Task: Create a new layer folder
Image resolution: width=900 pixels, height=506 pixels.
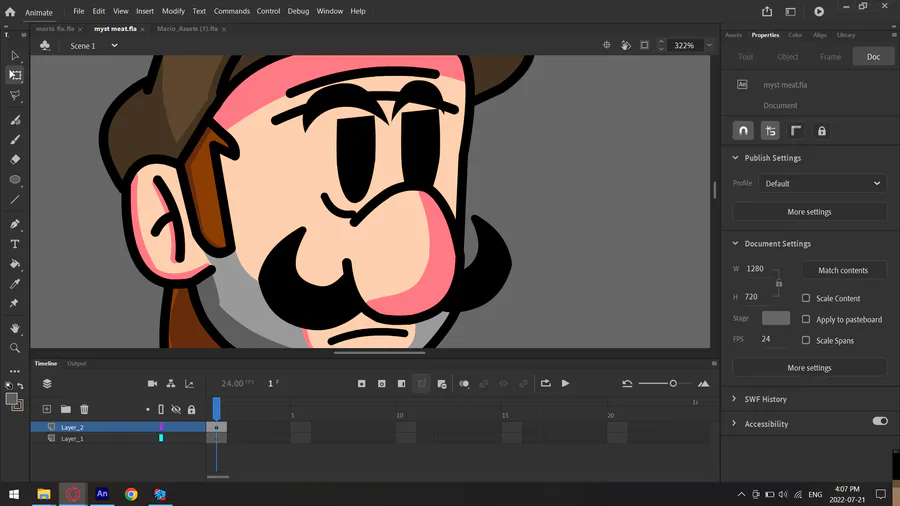Action: tap(66, 409)
